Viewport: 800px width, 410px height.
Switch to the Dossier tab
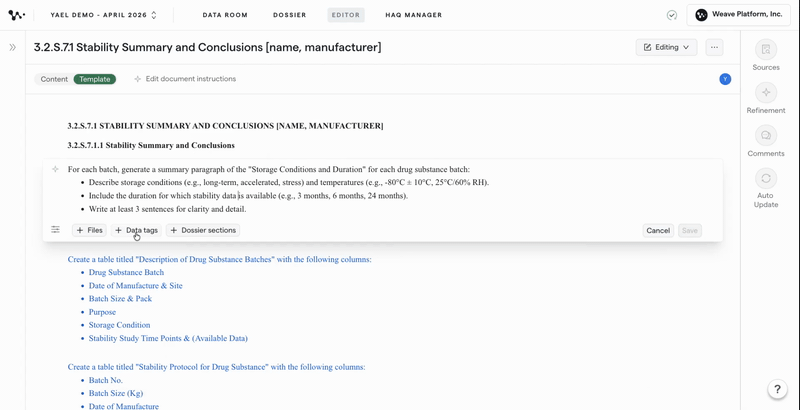click(x=290, y=15)
